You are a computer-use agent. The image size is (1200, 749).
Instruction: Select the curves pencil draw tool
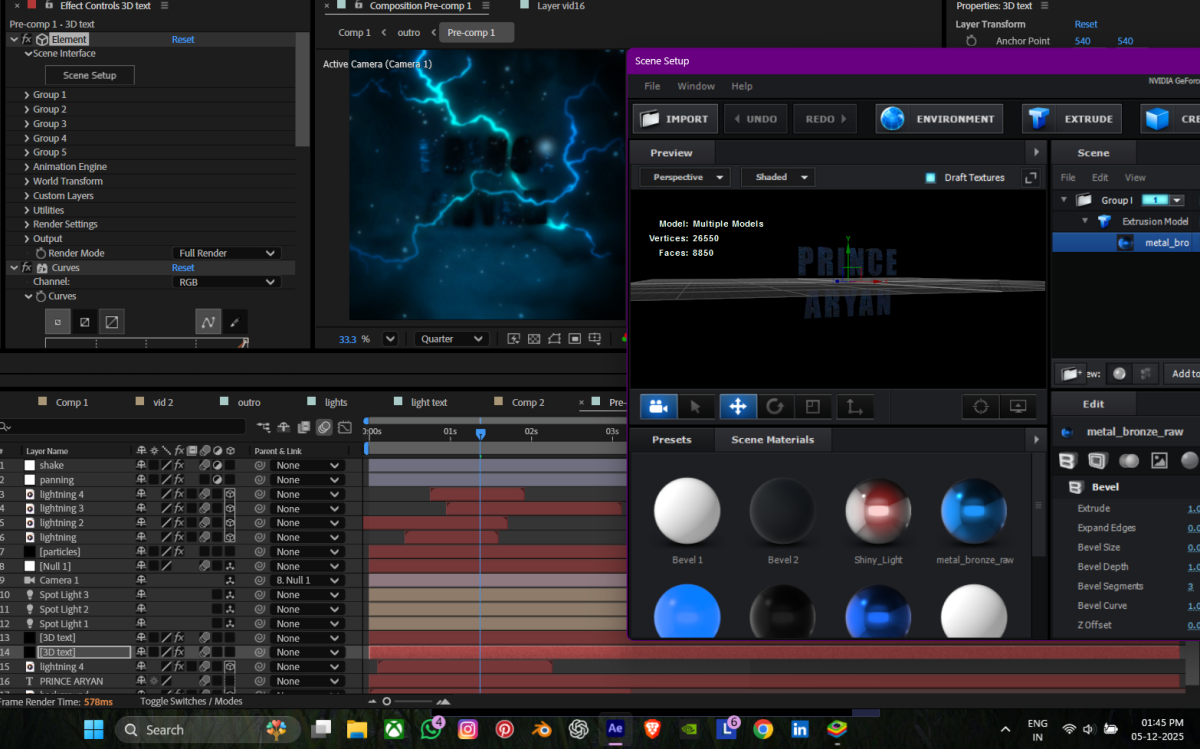point(234,322)
